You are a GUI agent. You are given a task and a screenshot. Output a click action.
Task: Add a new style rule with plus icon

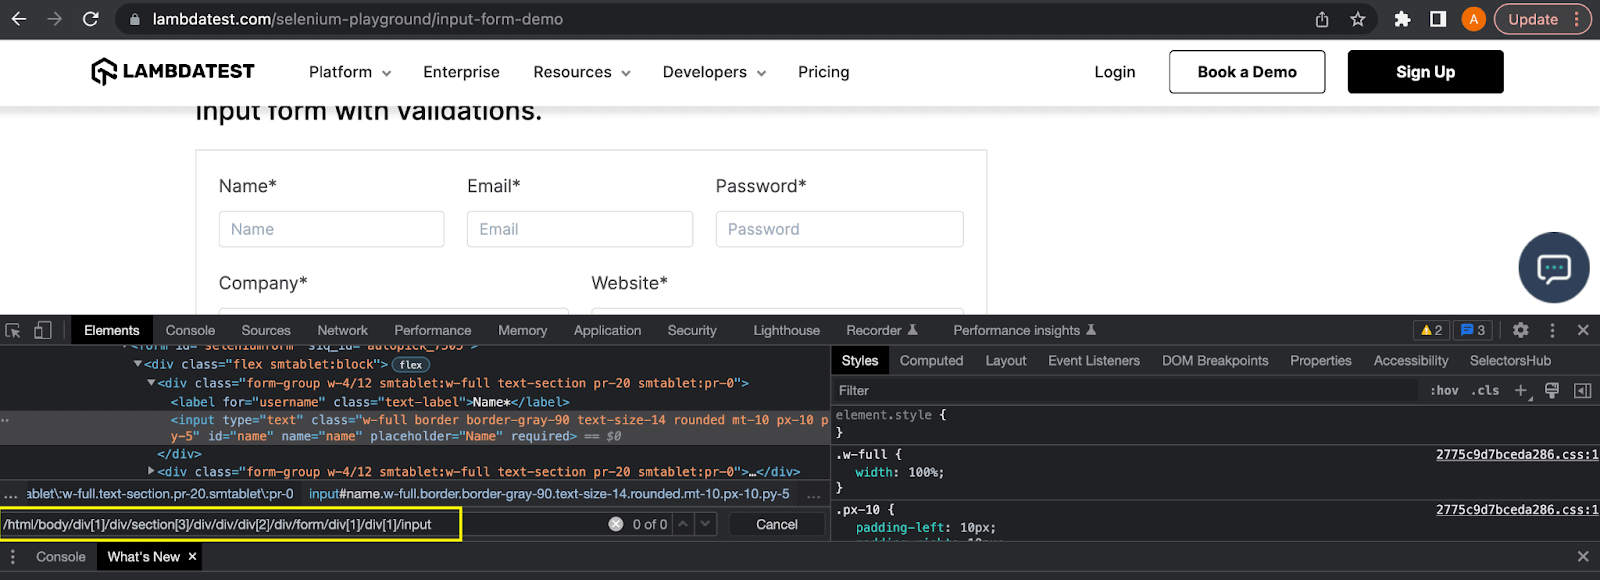tap(1520, 390)
